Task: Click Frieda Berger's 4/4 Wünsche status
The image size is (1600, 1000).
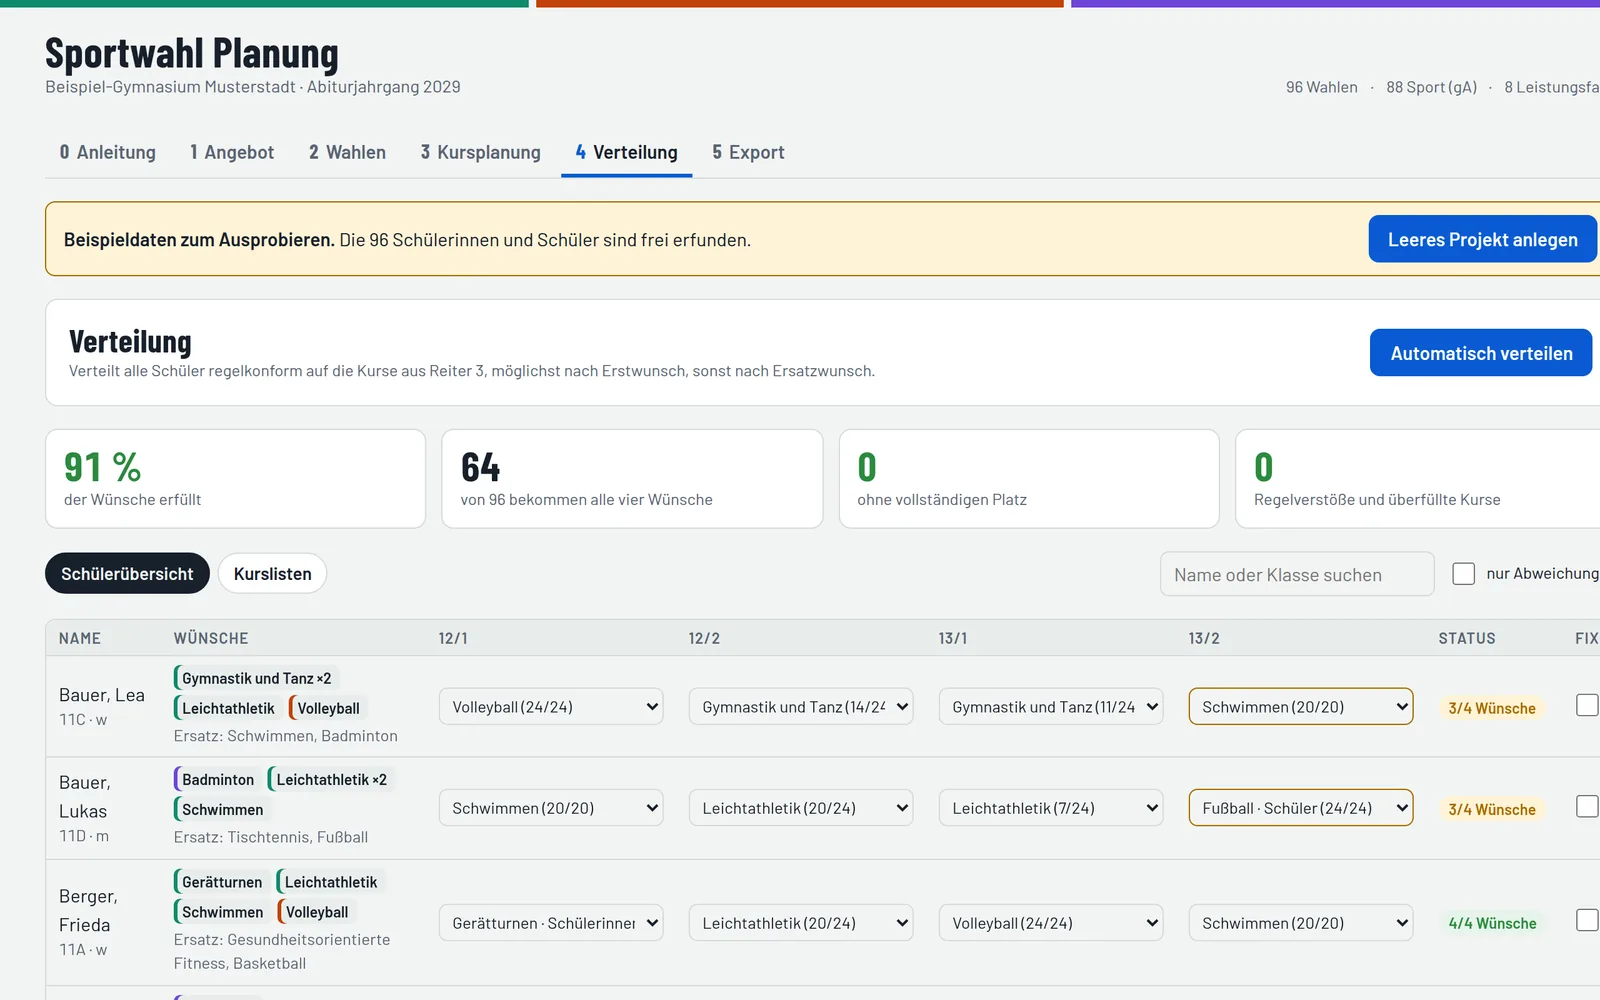Action: [1492, 923]
